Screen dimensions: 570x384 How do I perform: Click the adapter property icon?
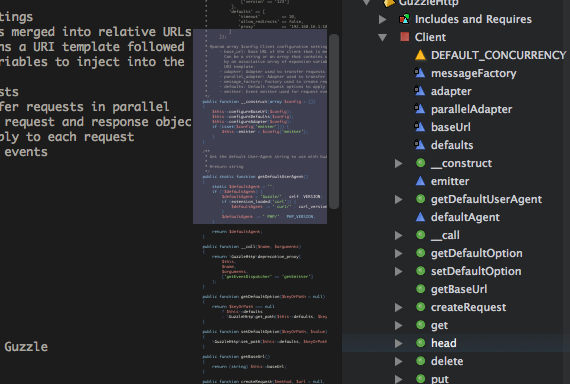pyautogui.click(x=420, y=91)
